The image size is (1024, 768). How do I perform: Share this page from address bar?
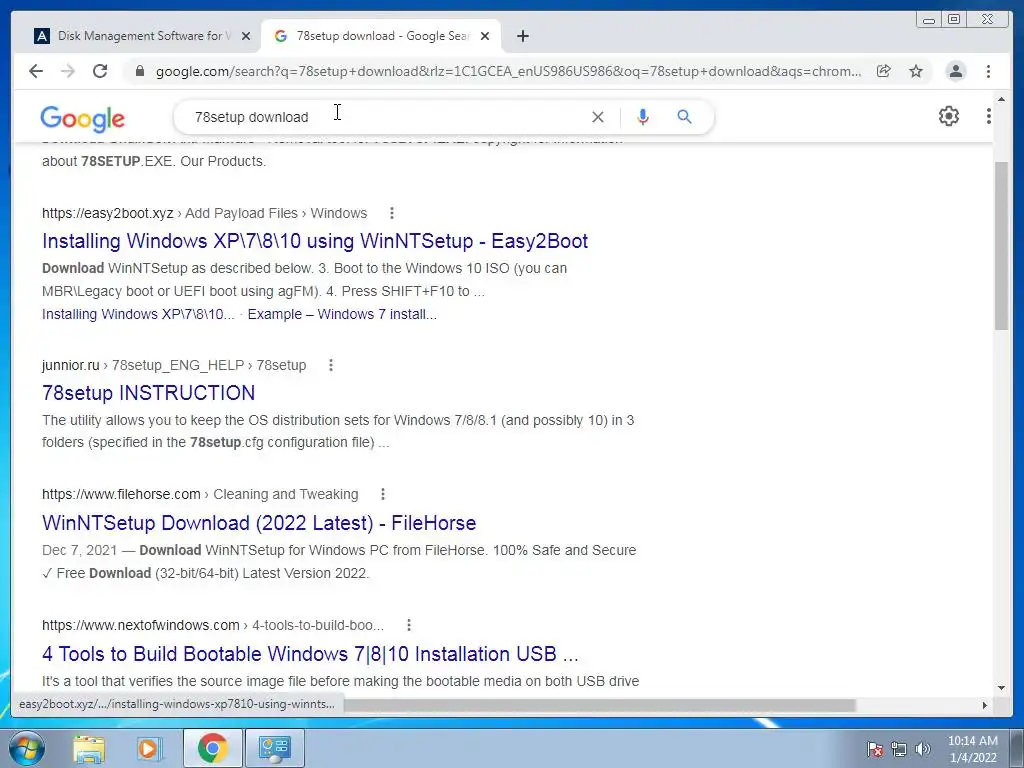(884, 71)
